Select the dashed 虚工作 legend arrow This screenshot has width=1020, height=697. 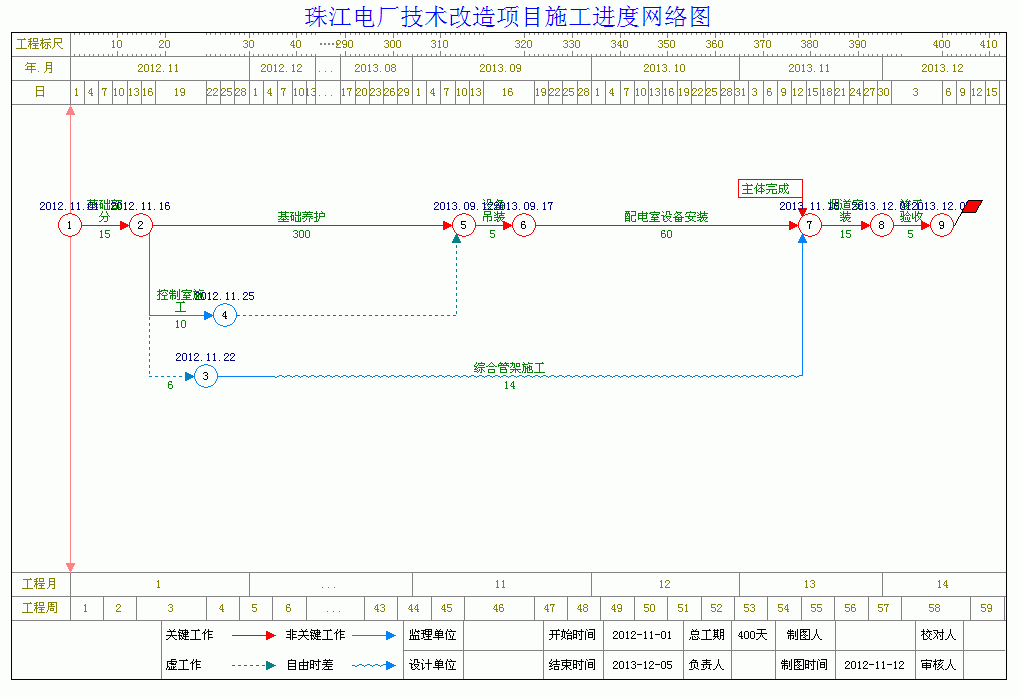(254, 665)
